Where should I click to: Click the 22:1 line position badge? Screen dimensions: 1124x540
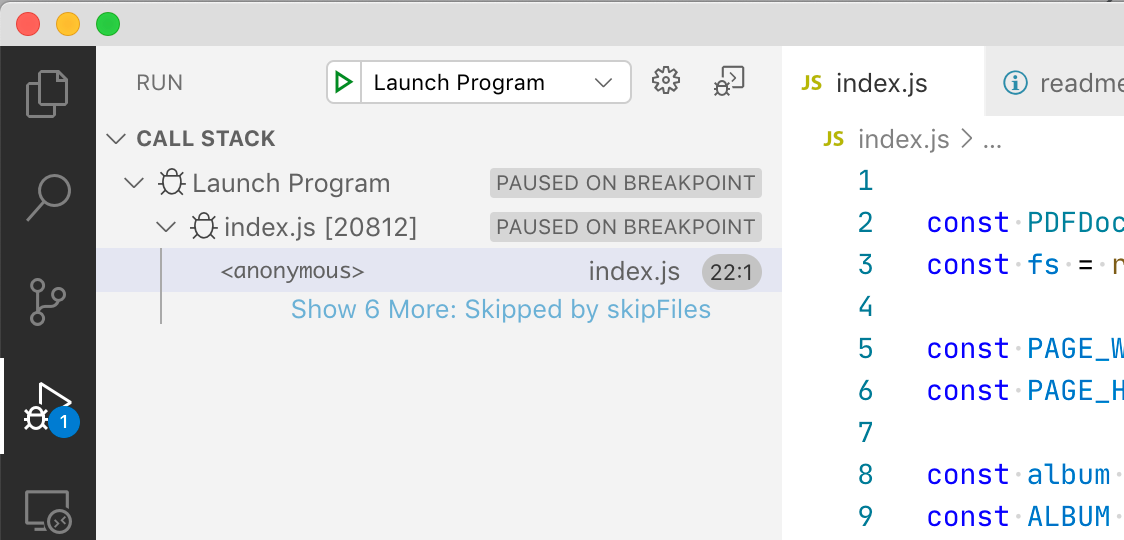tap(732, 271)
